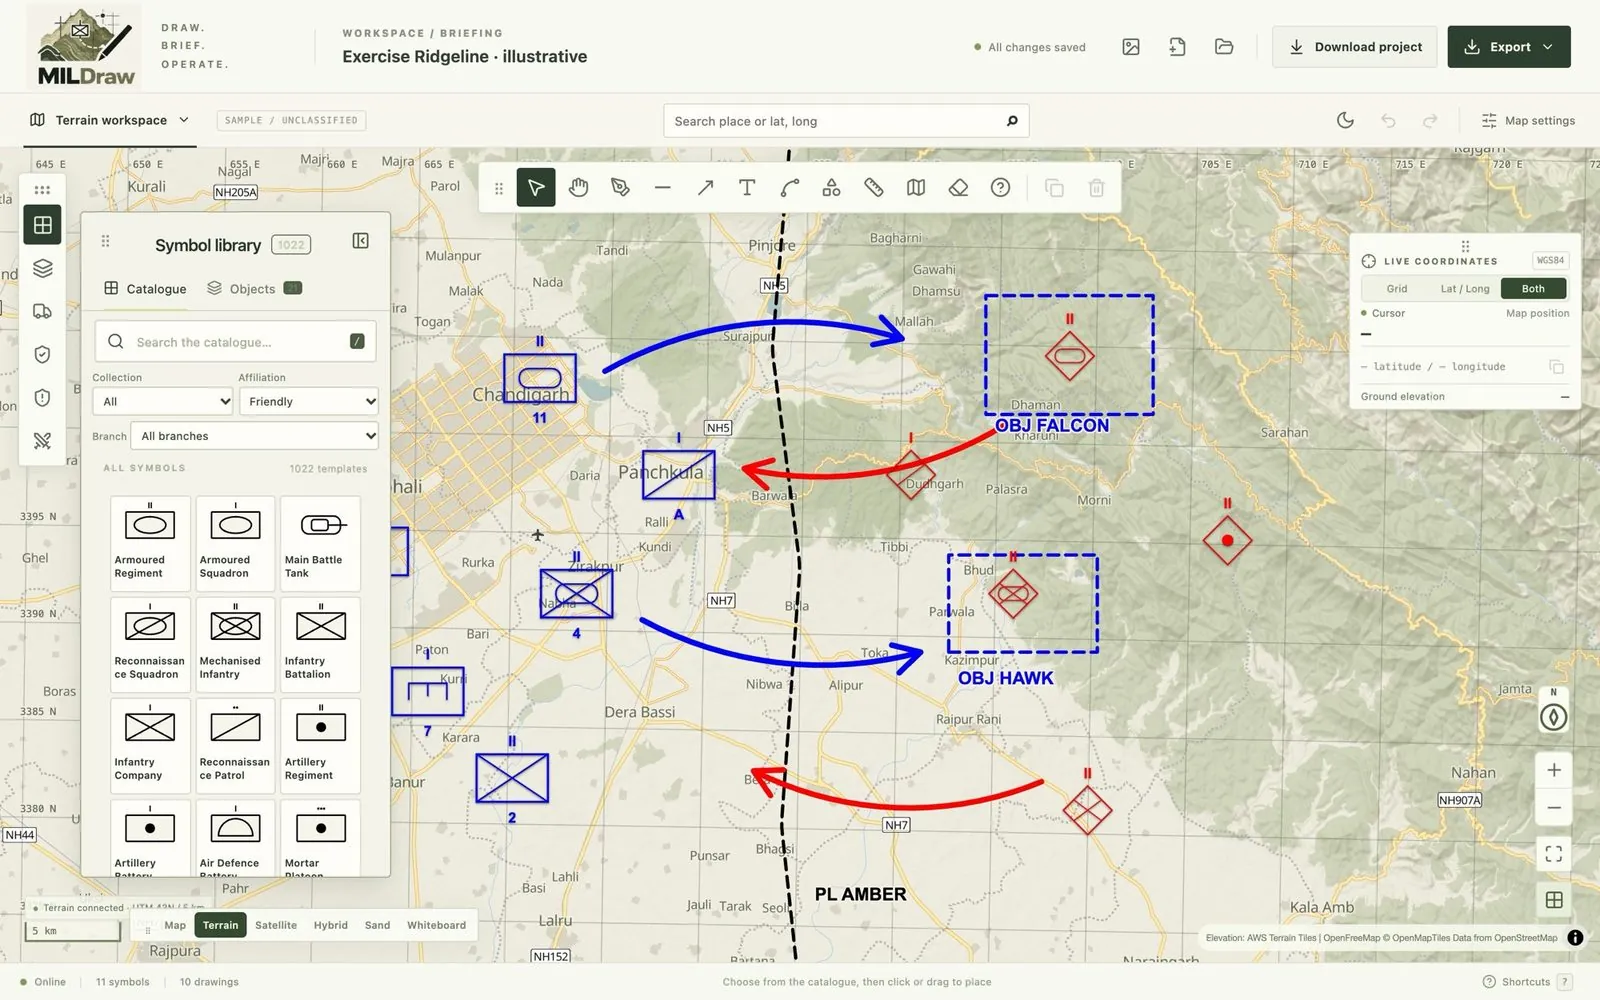This screenshot has width=1600, height=1000.
Task: Open the Affiliation Friendly dropdown
Action: click(x=308, y=401)
